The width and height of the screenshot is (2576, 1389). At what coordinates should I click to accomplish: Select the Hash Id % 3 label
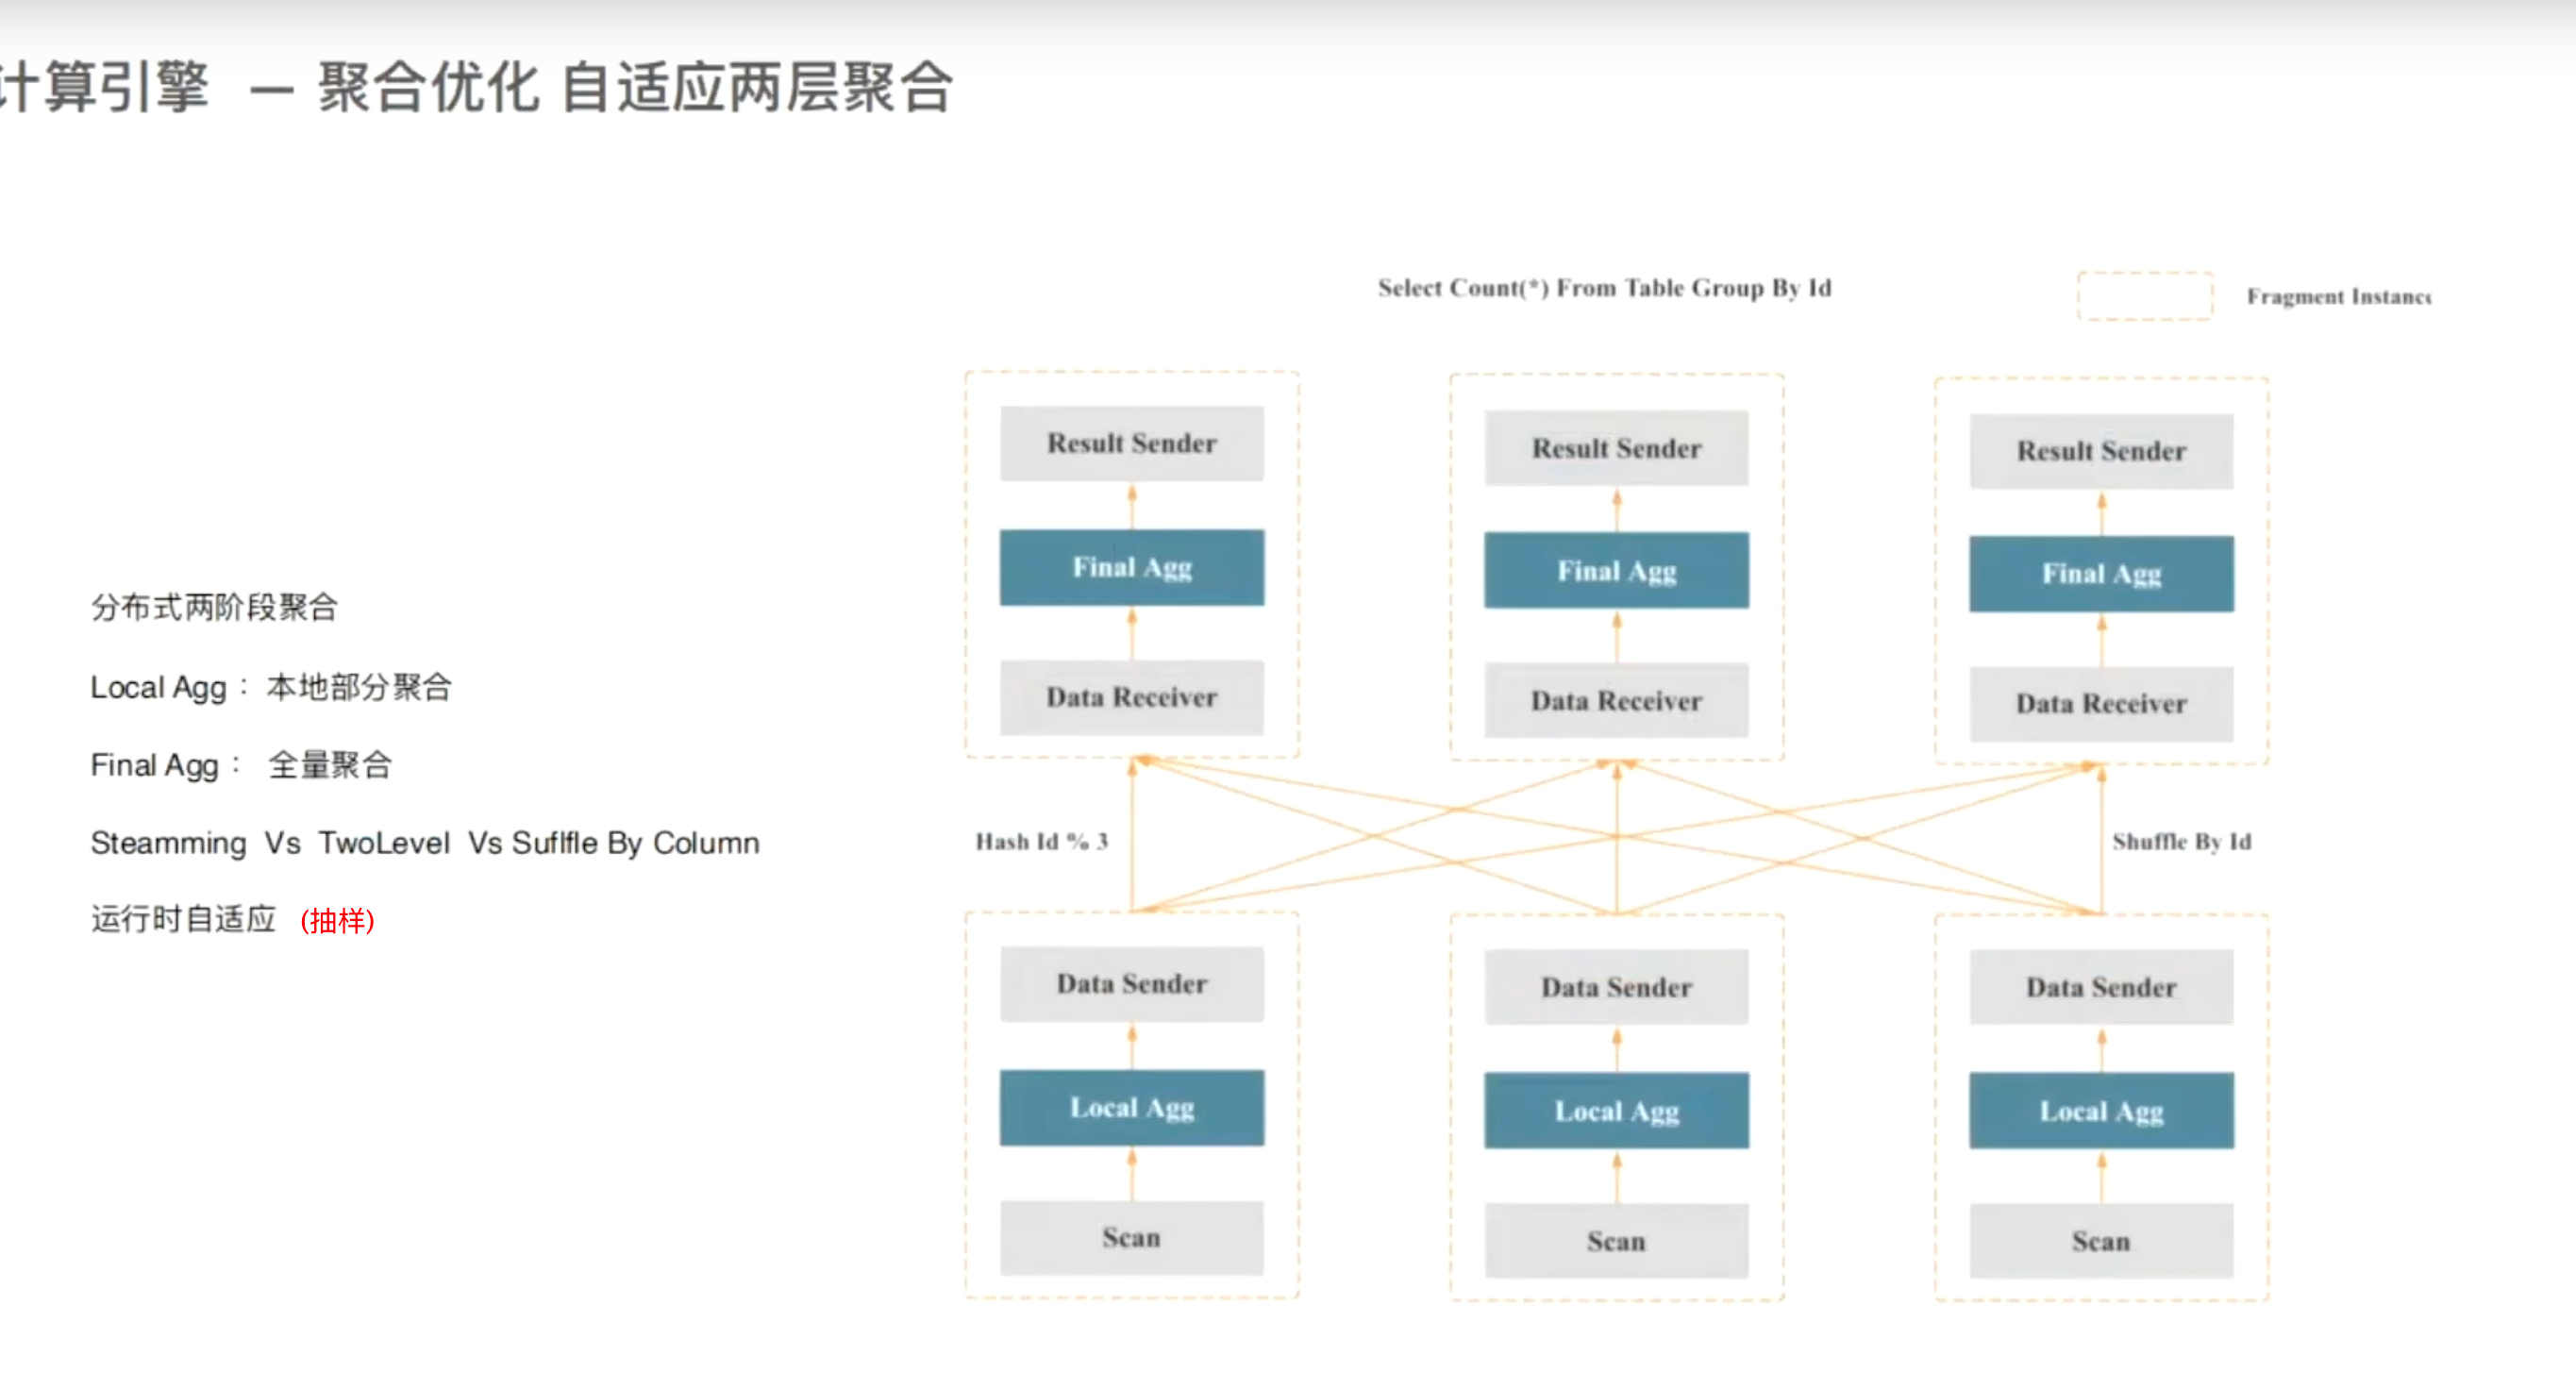1040,841
